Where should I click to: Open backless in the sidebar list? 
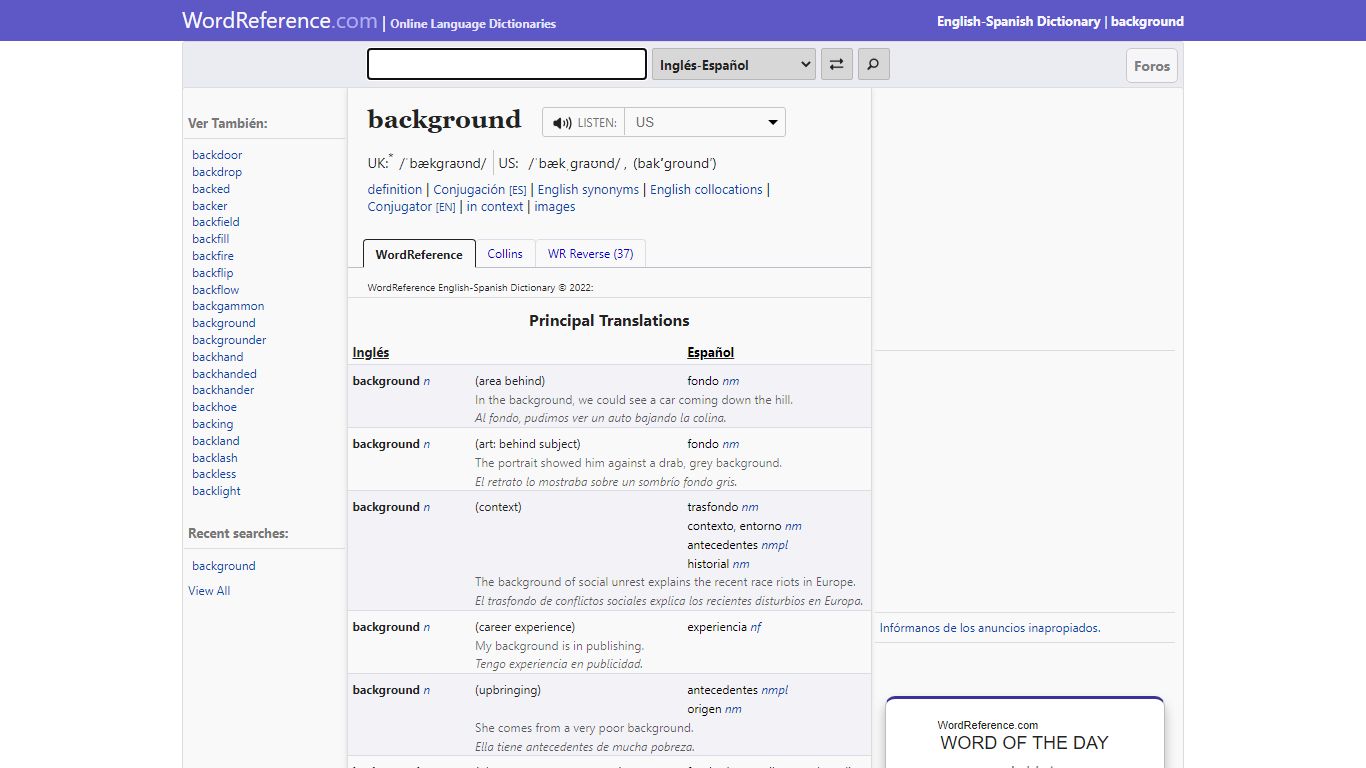point(214,474)
